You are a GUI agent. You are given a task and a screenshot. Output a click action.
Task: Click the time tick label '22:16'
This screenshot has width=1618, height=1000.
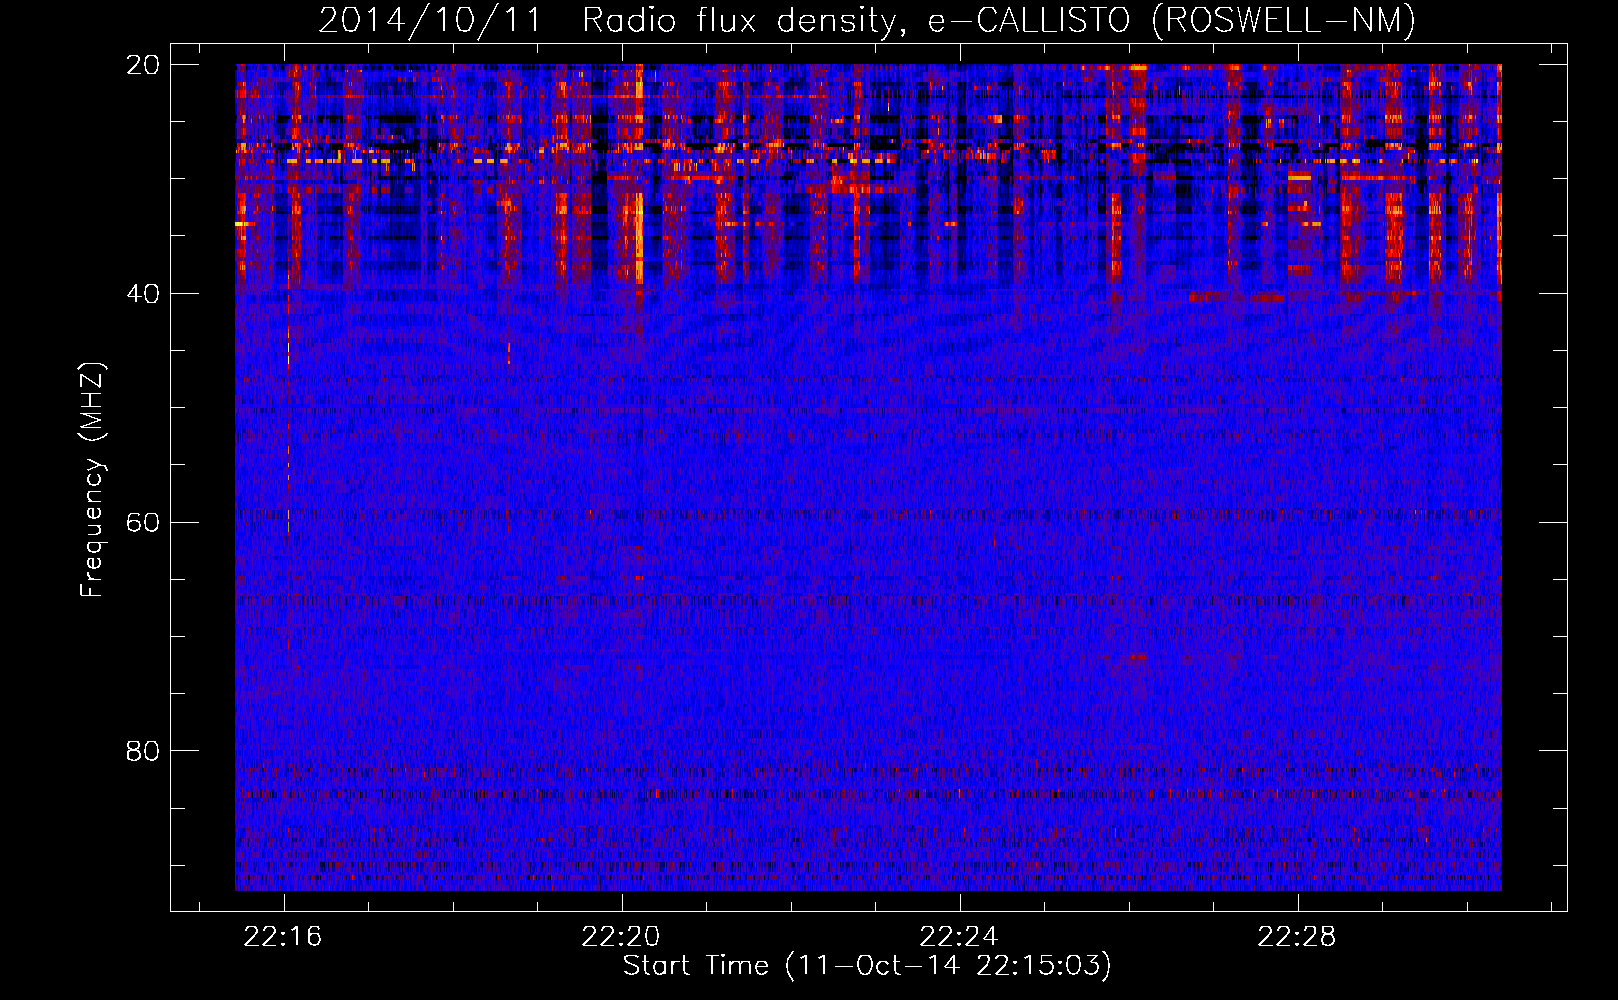283,937
